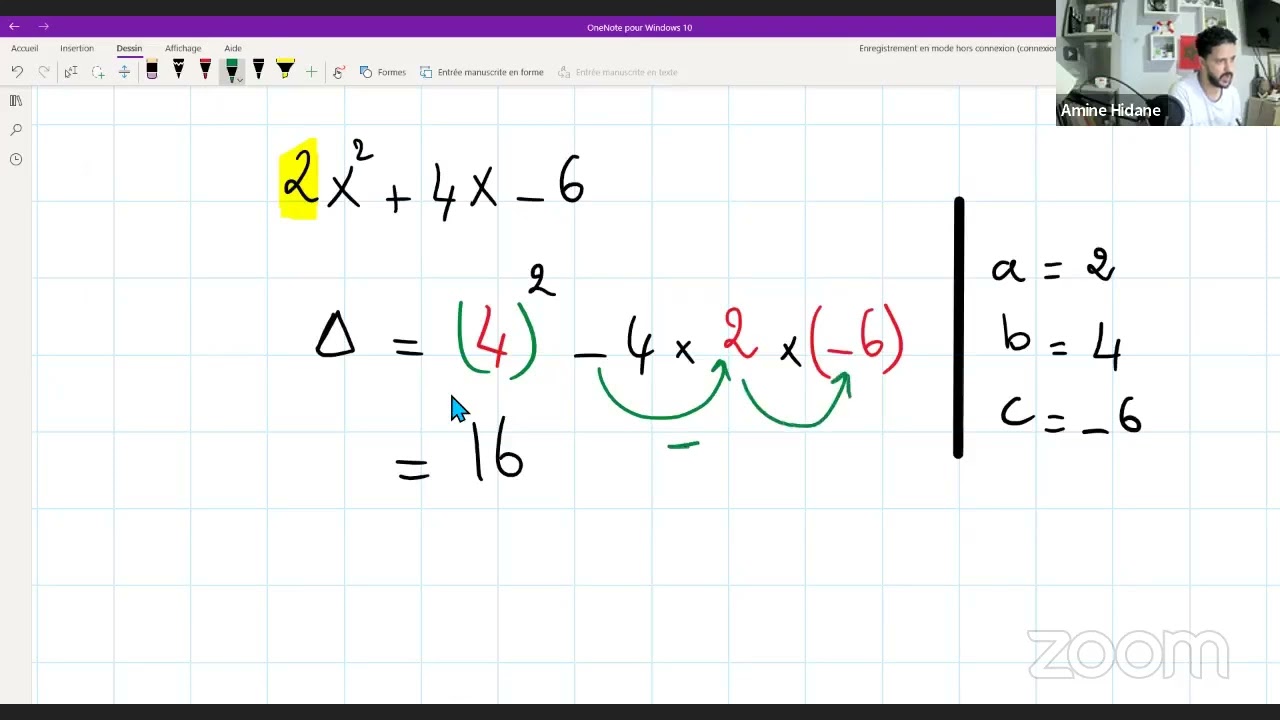This screenshot has height=720, width=1280.
Task: Click Entrée manuscrite en forme
Action: 482,72
